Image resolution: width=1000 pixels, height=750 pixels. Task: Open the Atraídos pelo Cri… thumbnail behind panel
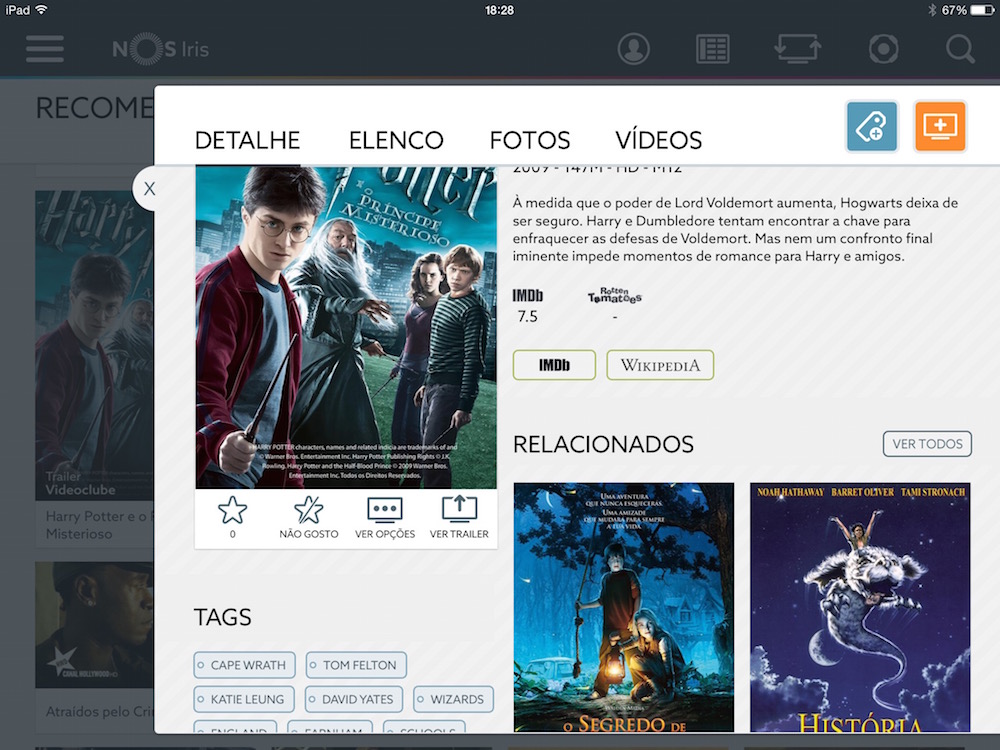click(x=94, y=625)
